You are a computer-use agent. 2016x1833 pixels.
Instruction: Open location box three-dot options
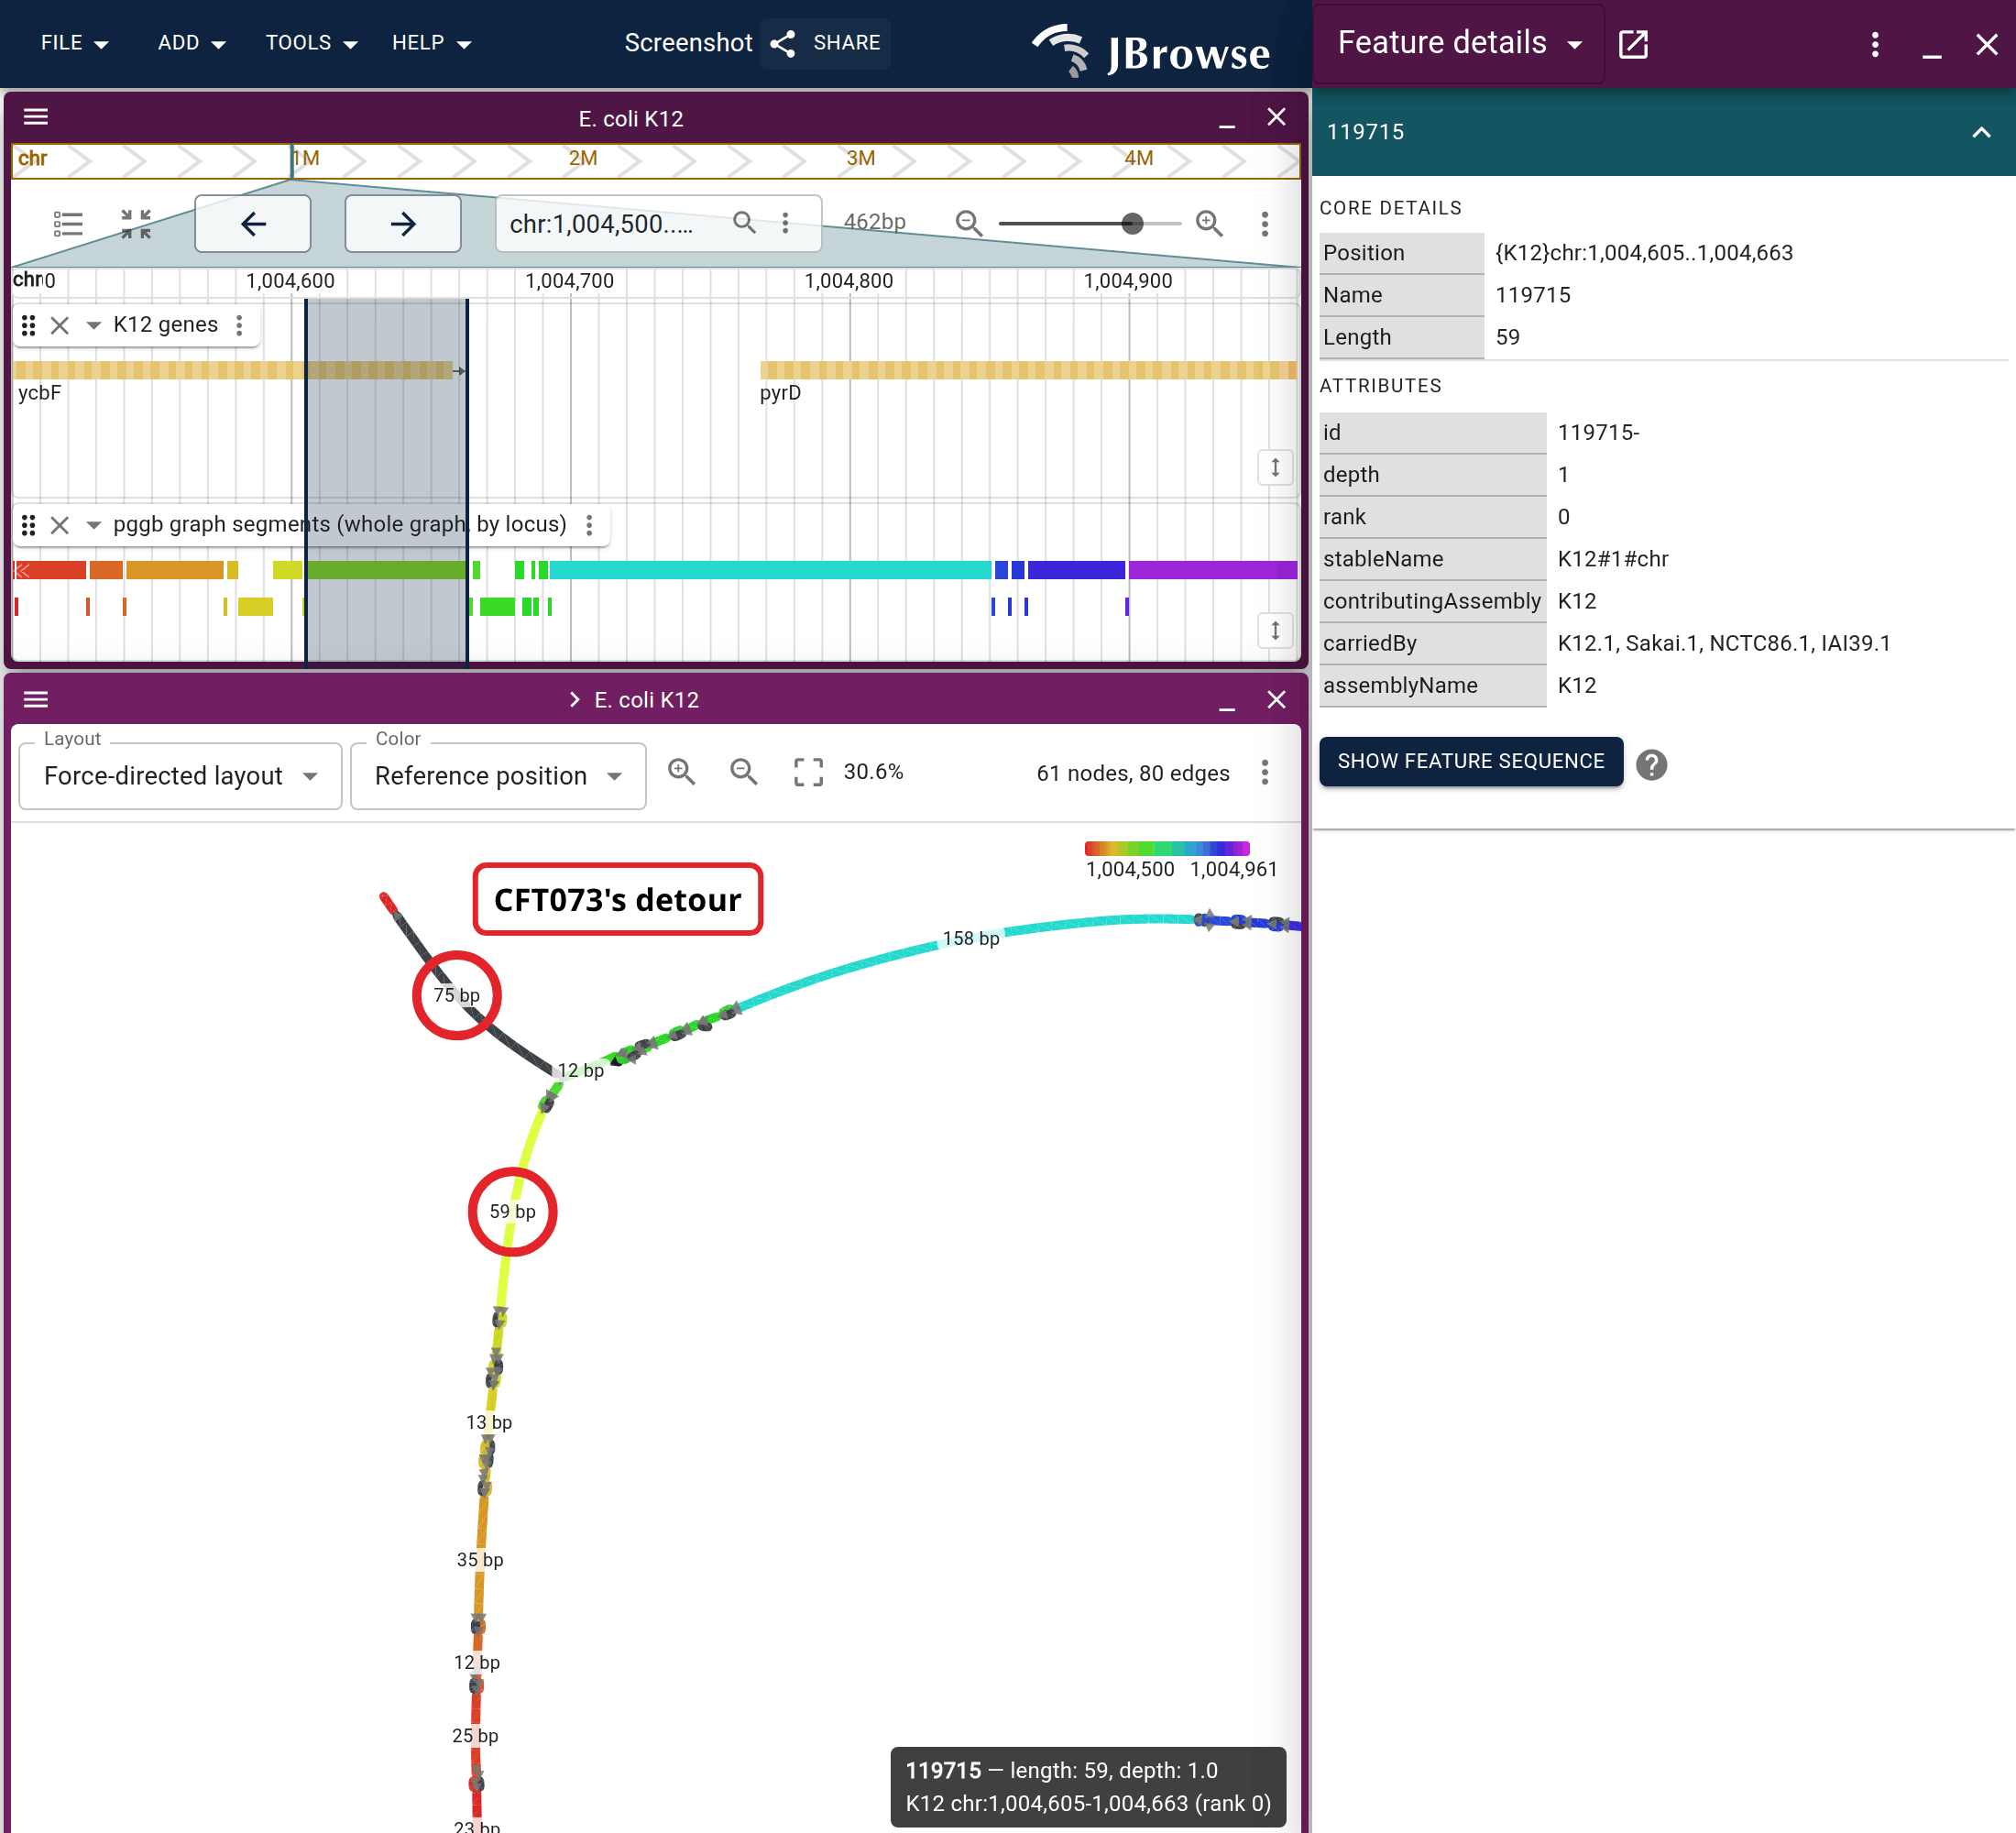[x=786, y=222]
